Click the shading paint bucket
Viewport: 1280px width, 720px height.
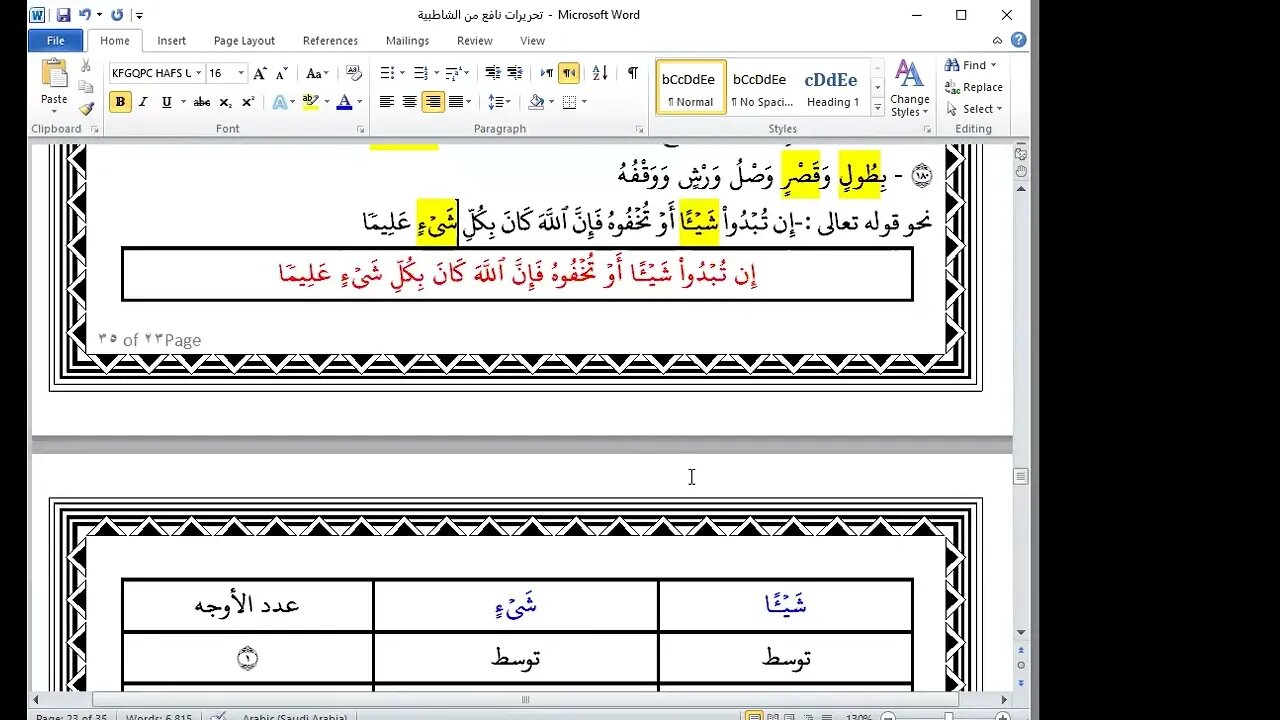point(536,102)
